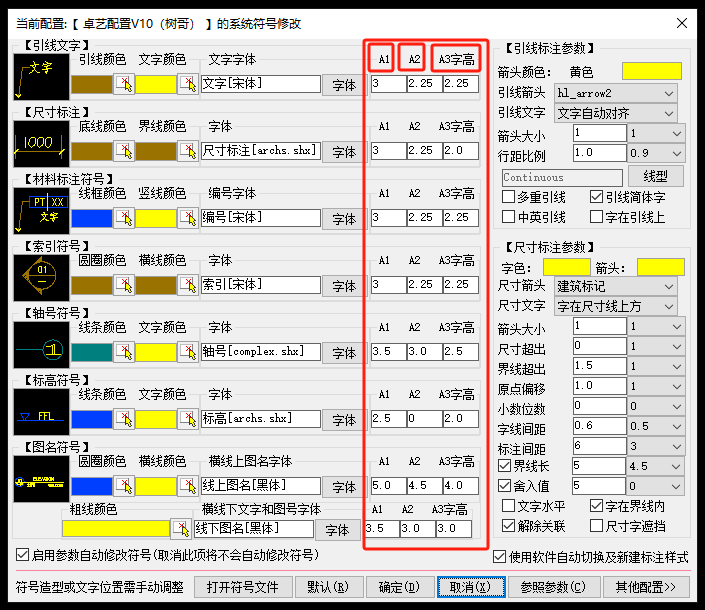Screen dimensions: 705x610
Task: Open the color picker for 线框颜色
Action: (124, 217)
